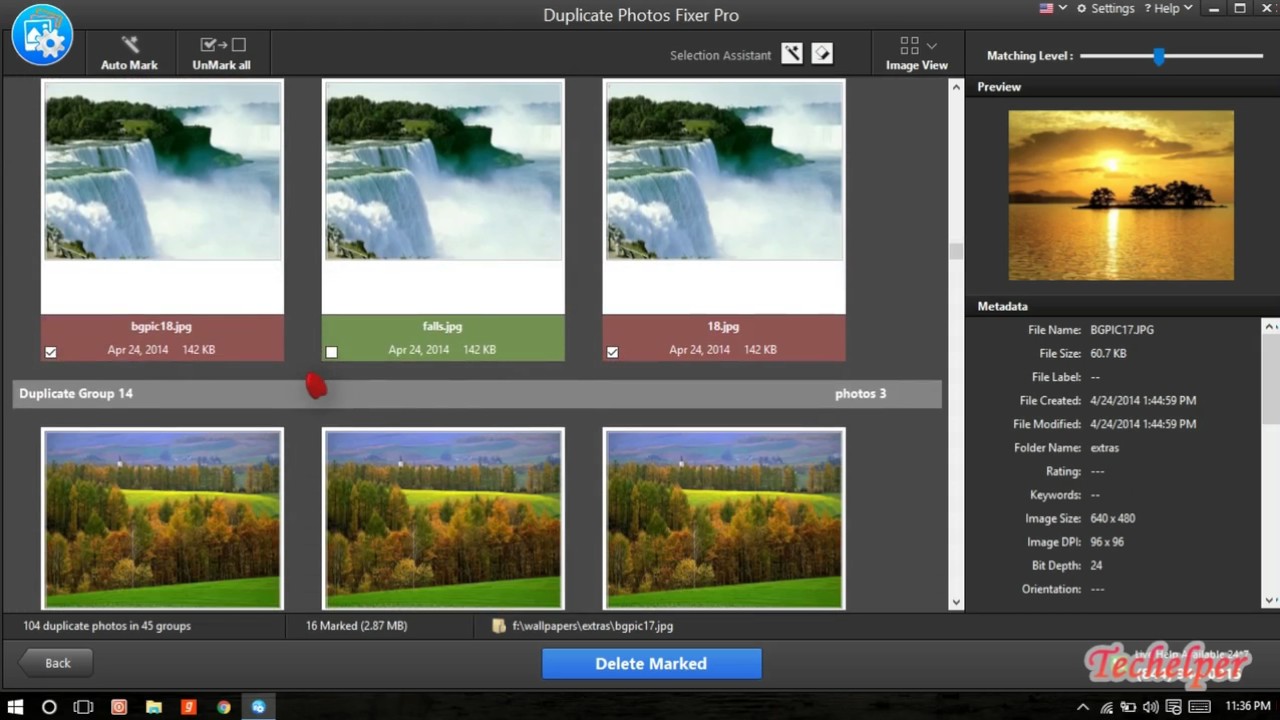Image resolution: width=1280 pixels, height=720 pixels.
Task: Click the Image DPI value 96 x 96
Action: click(x=1107, y=542)
